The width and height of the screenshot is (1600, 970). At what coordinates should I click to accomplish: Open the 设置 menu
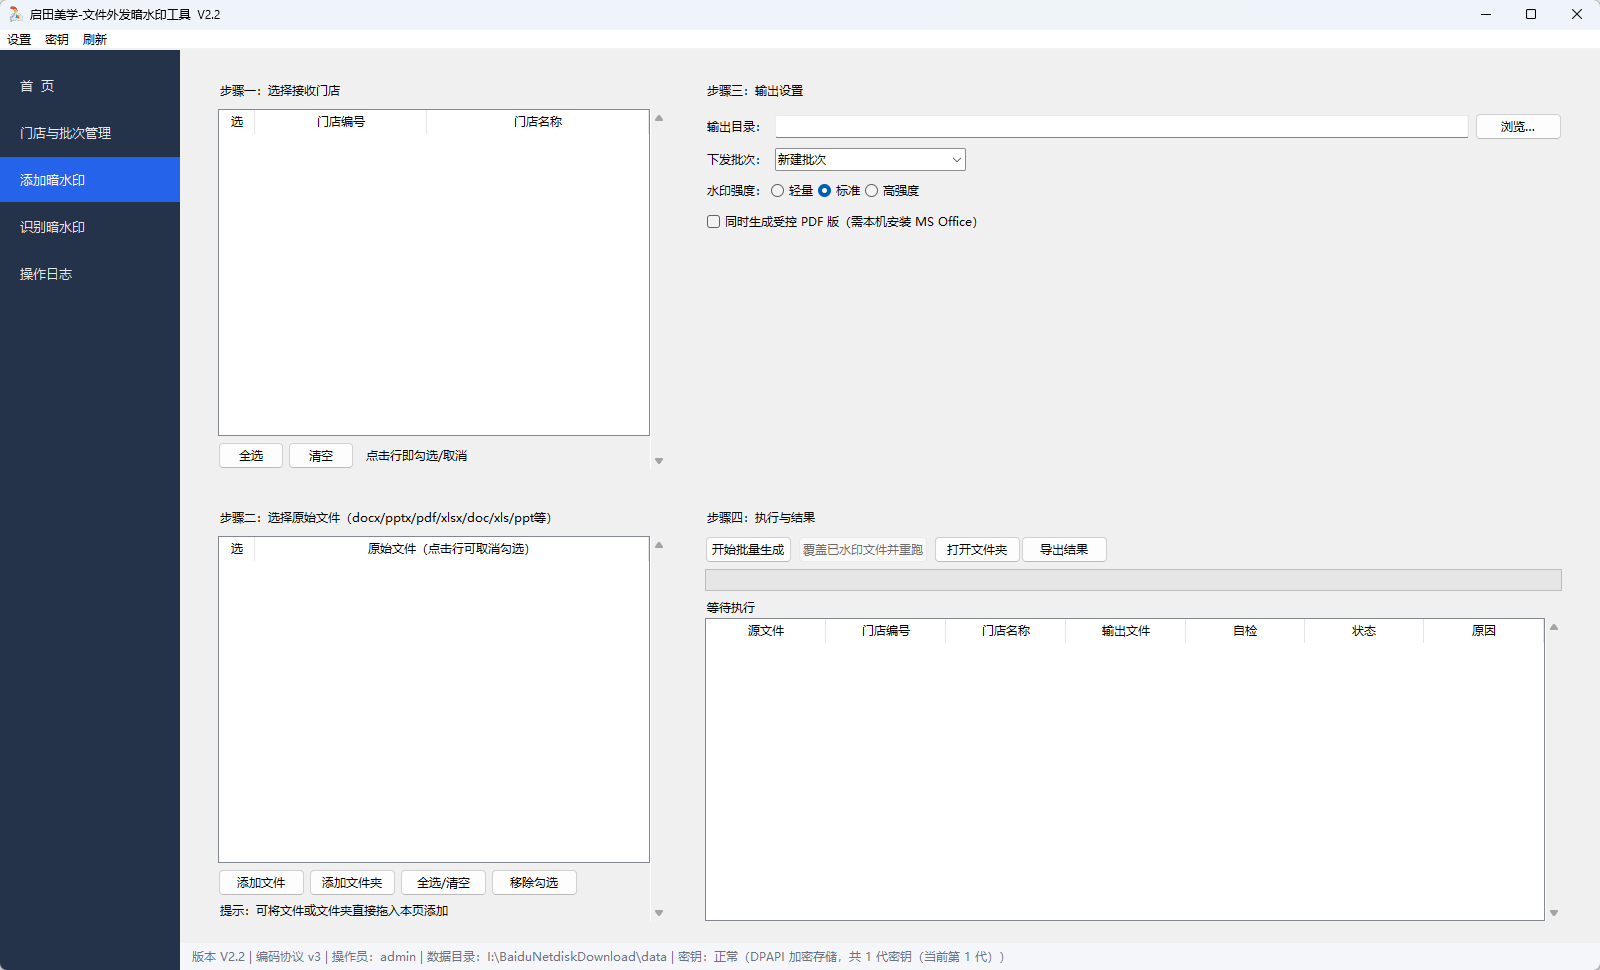[19, 40]
